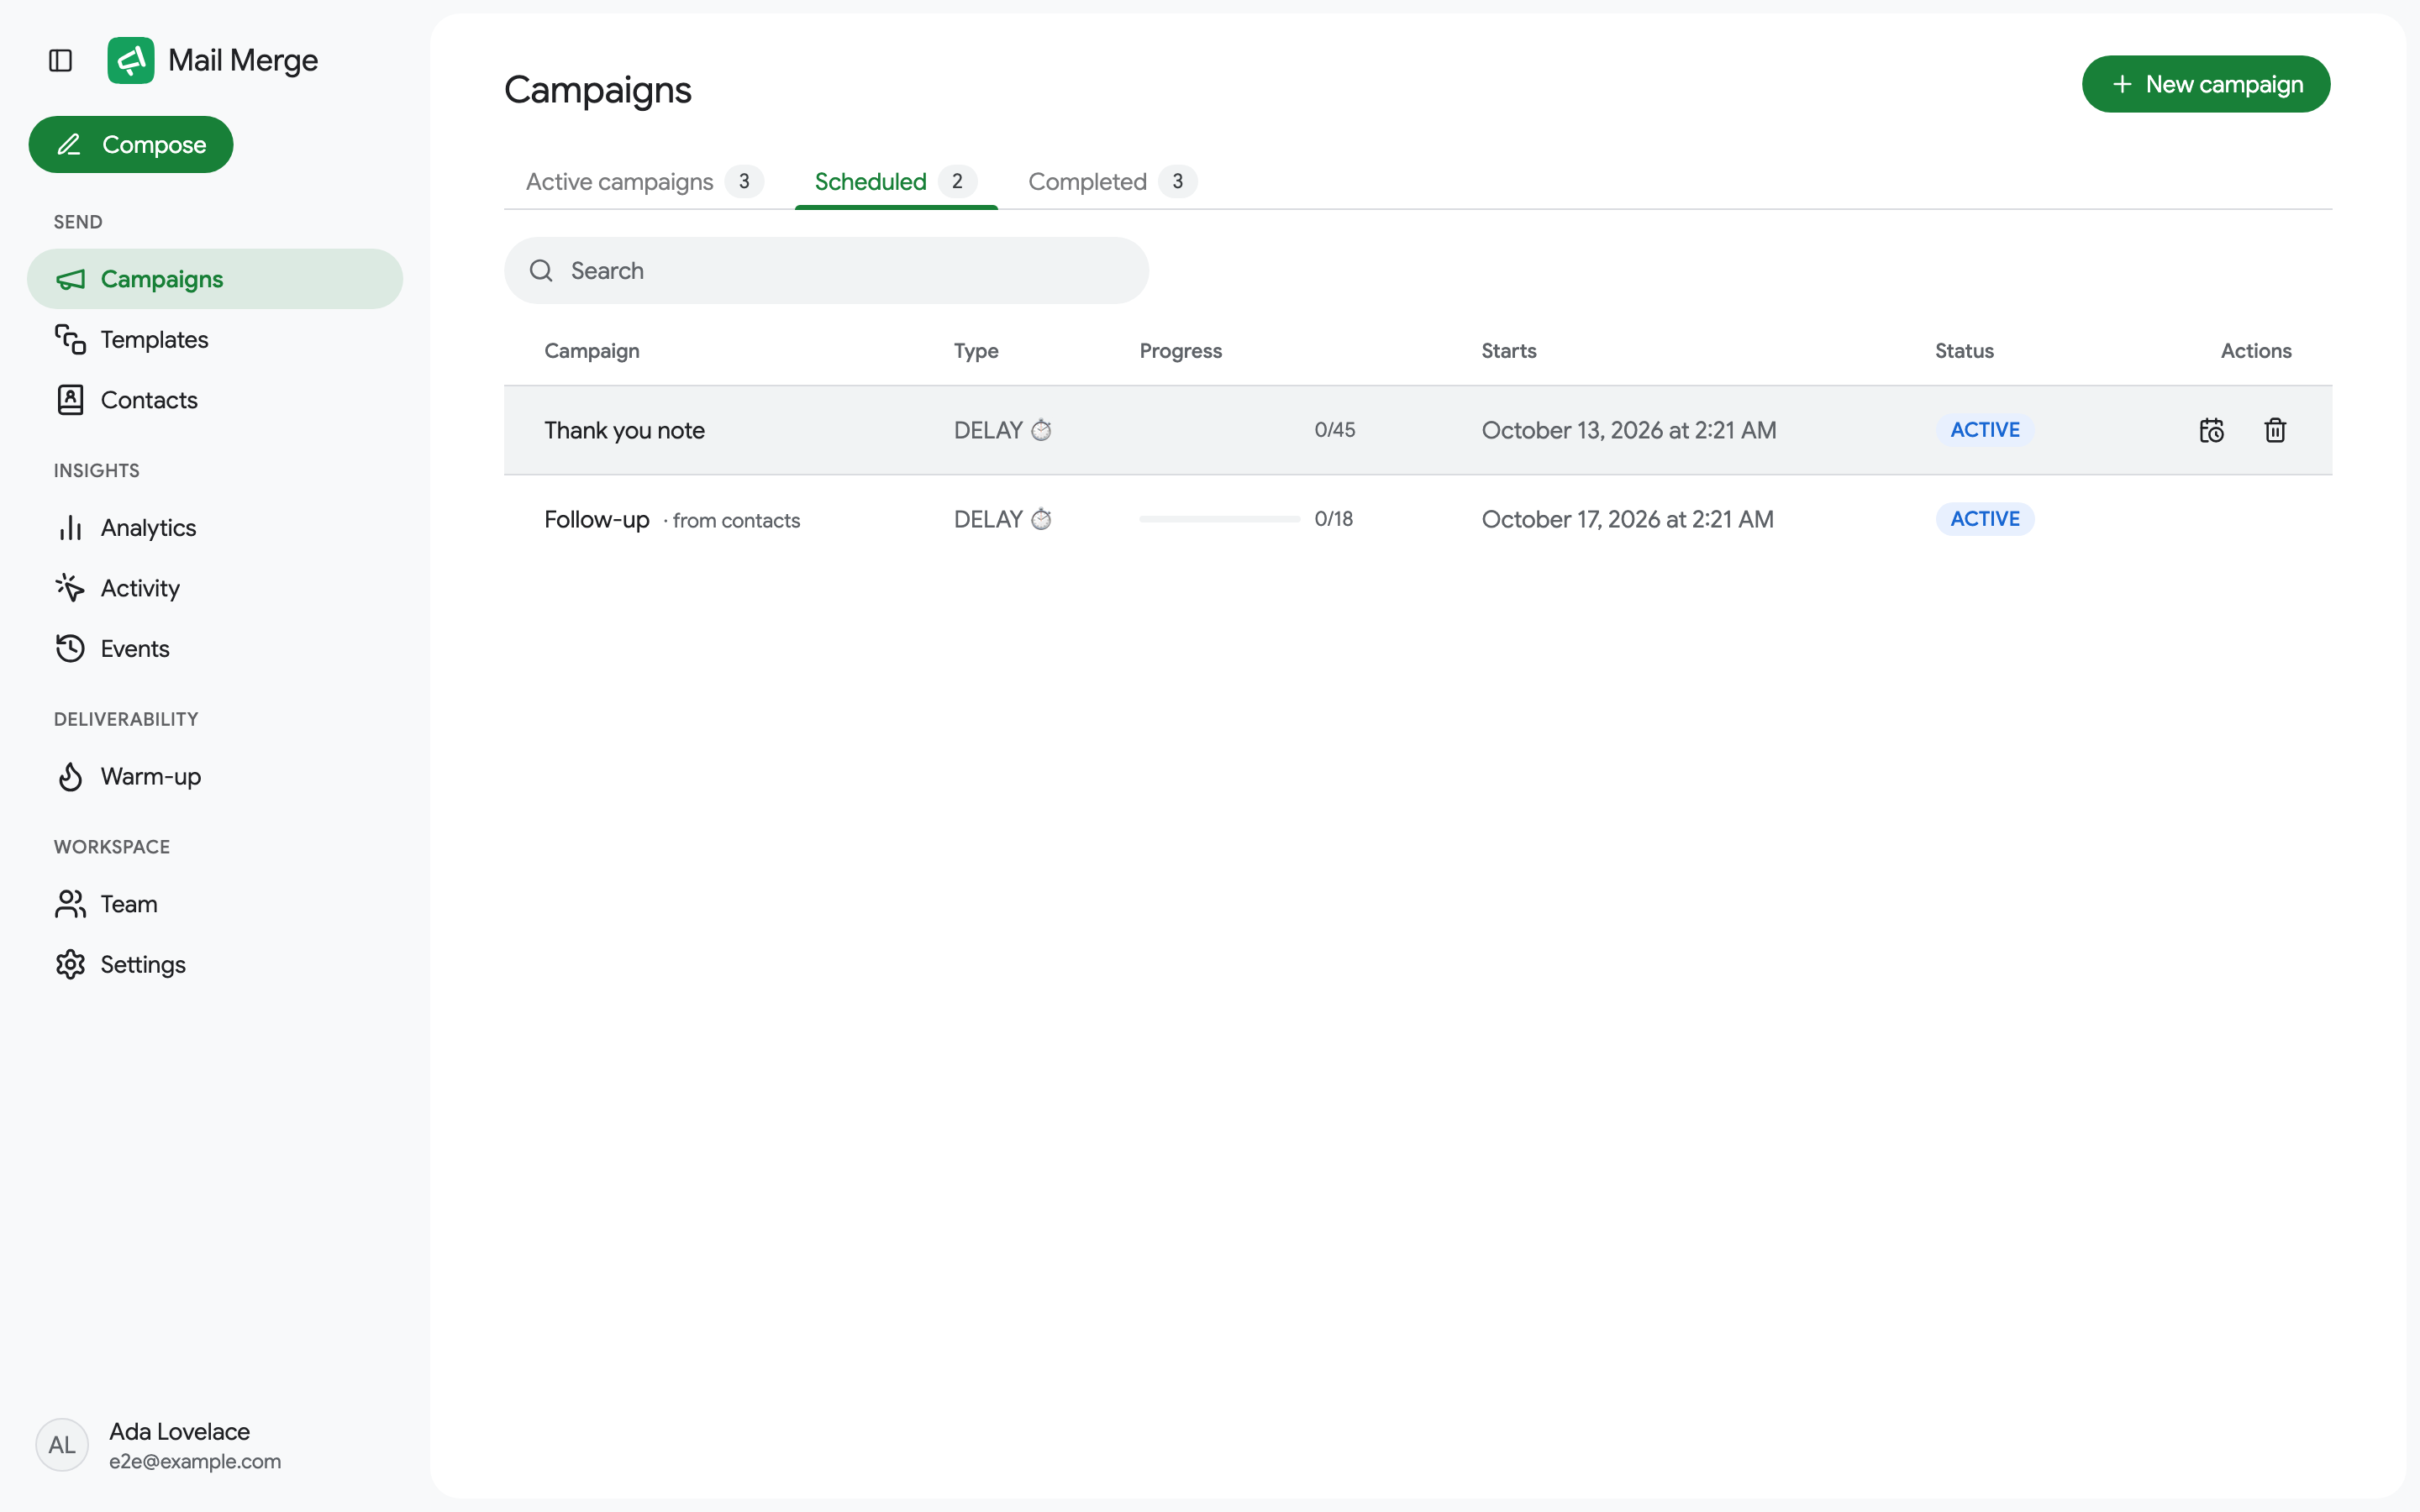Open Analytics in the sidebar
2420x1512 pixels.
[215, 527]
